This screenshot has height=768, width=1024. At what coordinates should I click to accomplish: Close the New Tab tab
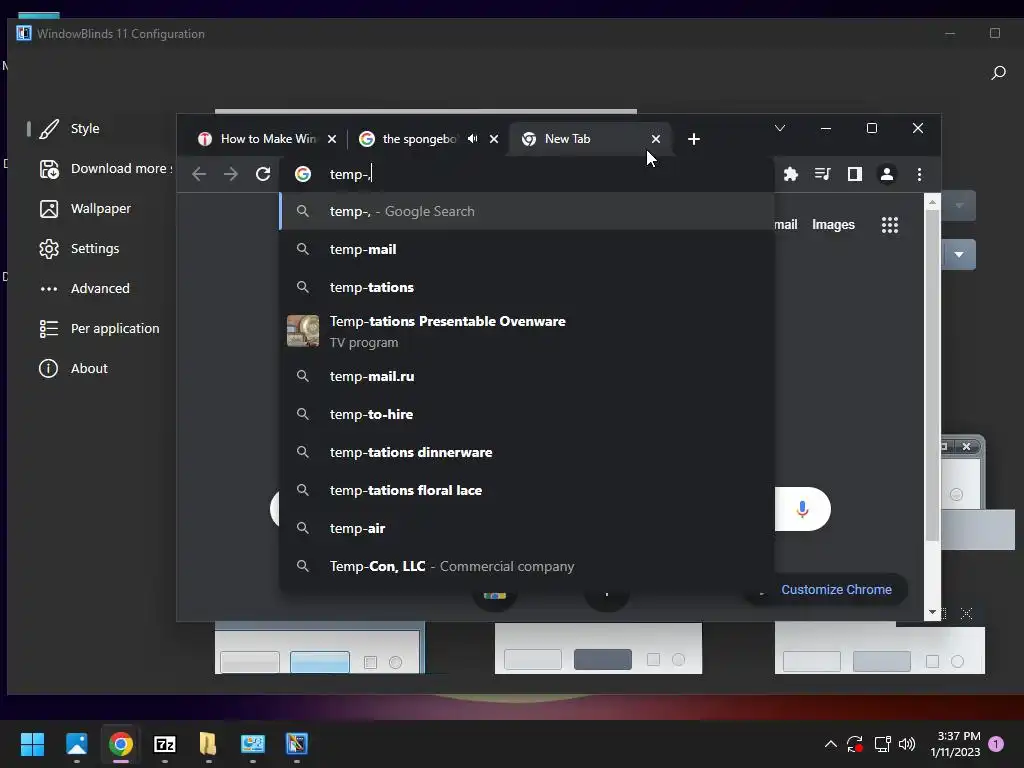point(656,138)
